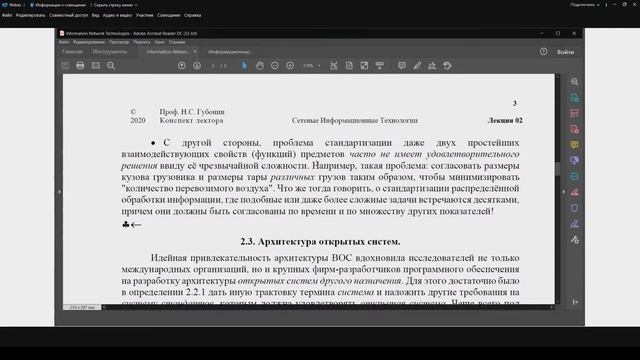Click the Full screen mode icon
Image resolution: width=640 pixels, height=360 pixels.
pos(364,66)
